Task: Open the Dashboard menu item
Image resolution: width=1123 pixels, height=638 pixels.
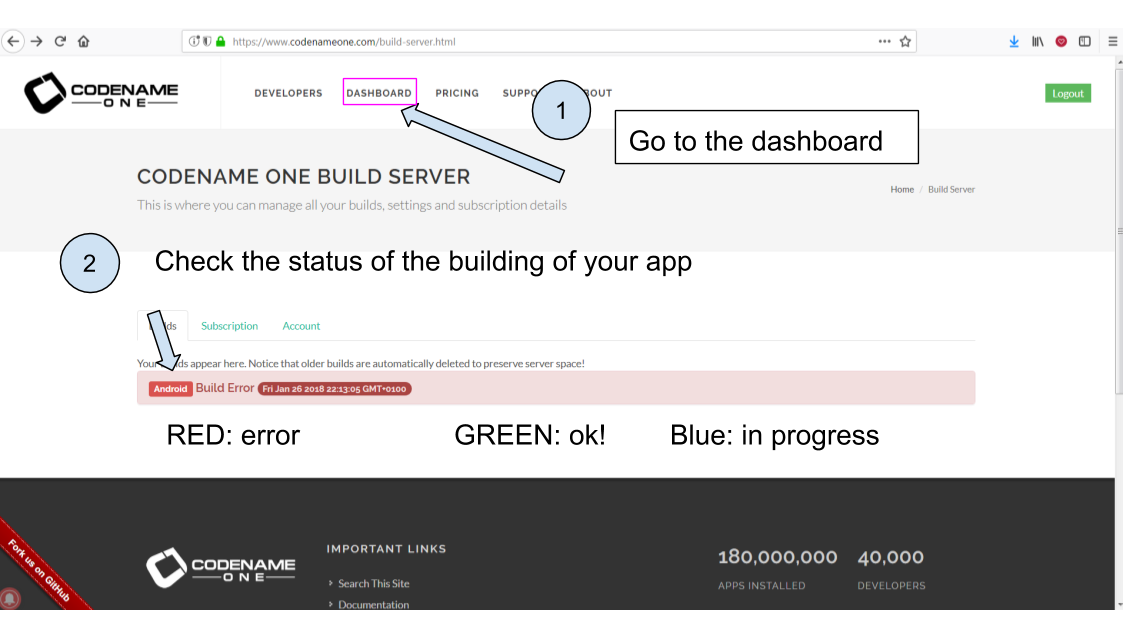Action: pos(380,93)
